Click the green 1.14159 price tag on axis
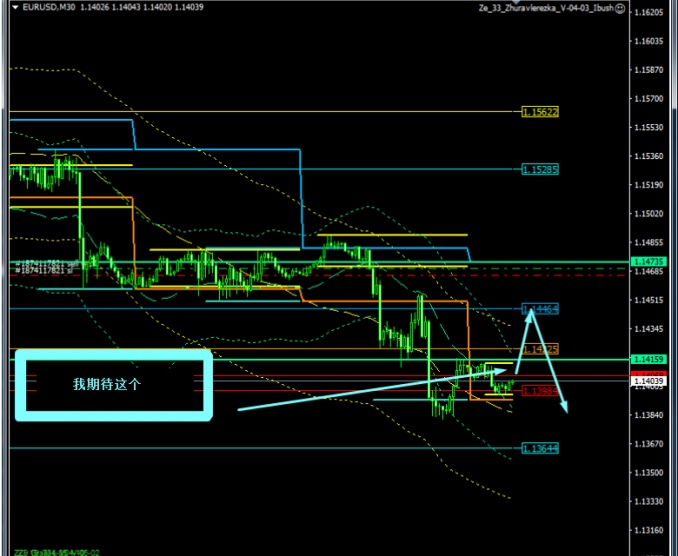 (643, 359)
